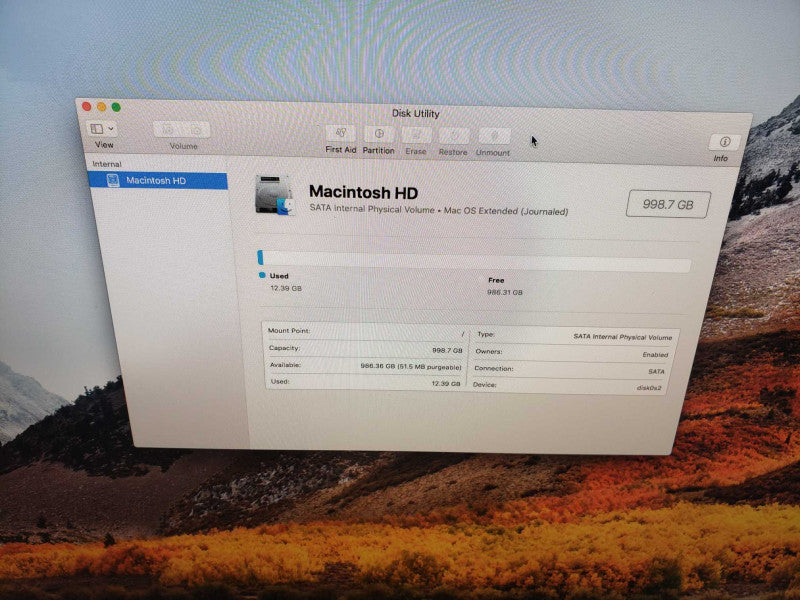Open the Info panel button
The height and width of the screenshot is (600, 800).
click(723, 142)
